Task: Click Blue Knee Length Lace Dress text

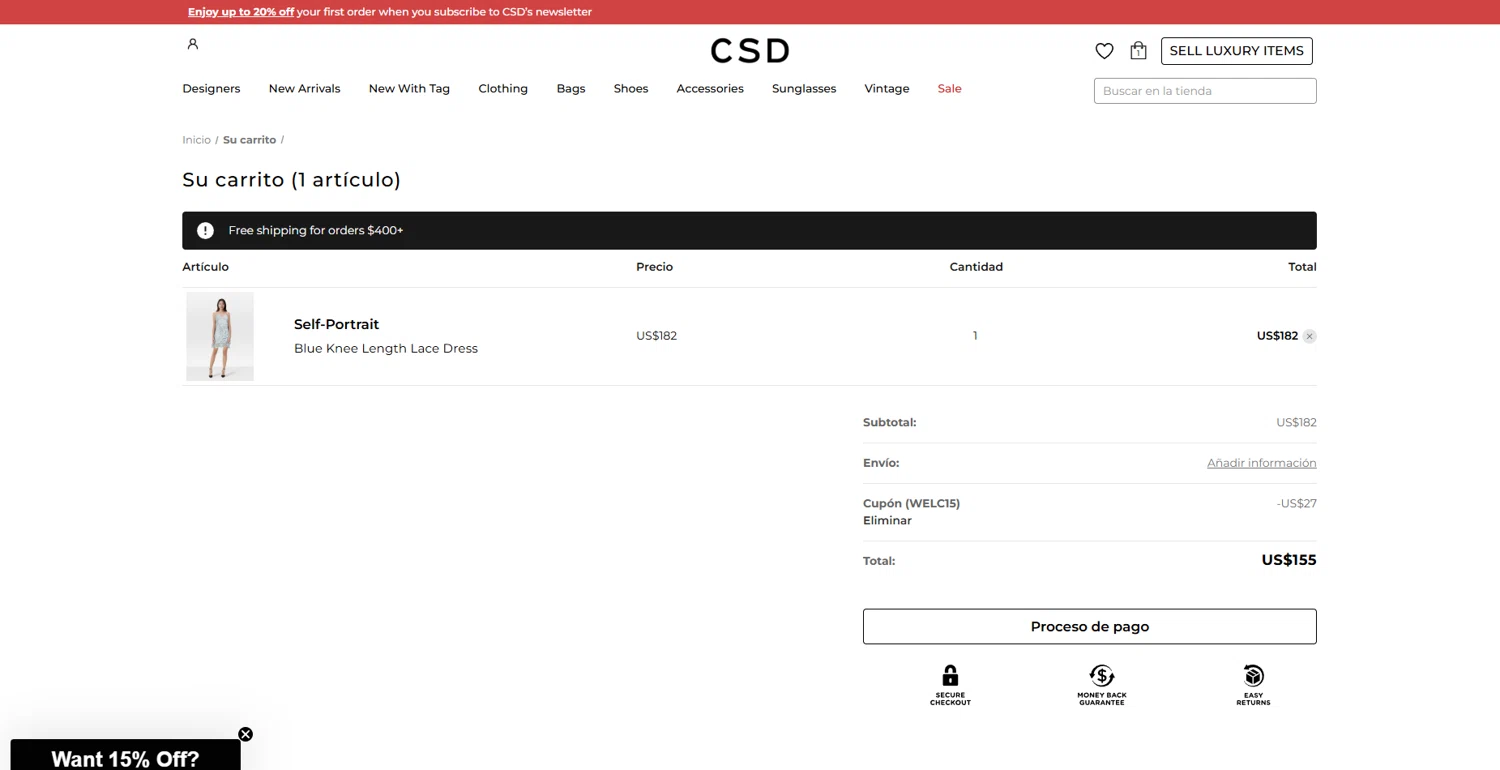Action: (386, 349)
